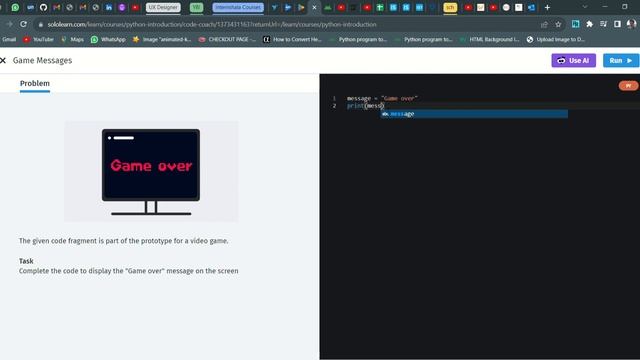640x360 pixels.
Task: Switch to the purple circle icon tab
Action: click(x=122, y=7)
